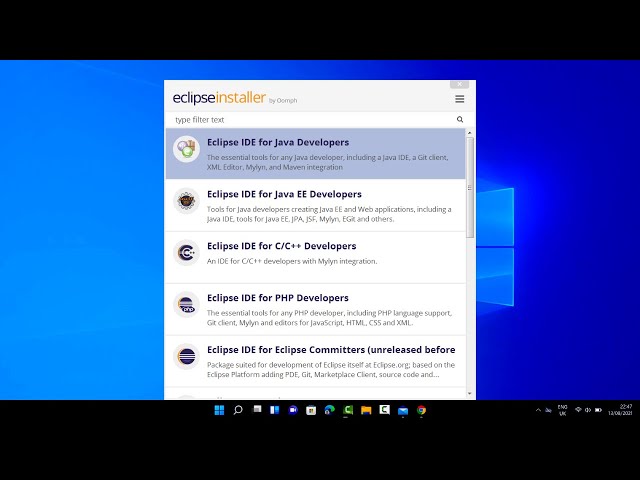The height and width of the screenshot is (480, 640).
Task: Select the PHP Developers package icon
Action: click(x=187, y=304)
